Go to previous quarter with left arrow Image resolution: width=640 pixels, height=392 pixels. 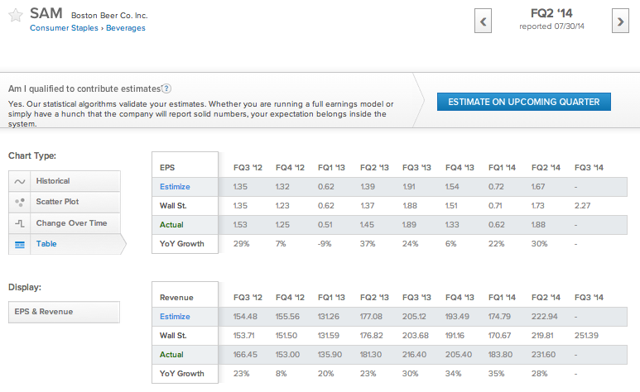pos(483,21)
